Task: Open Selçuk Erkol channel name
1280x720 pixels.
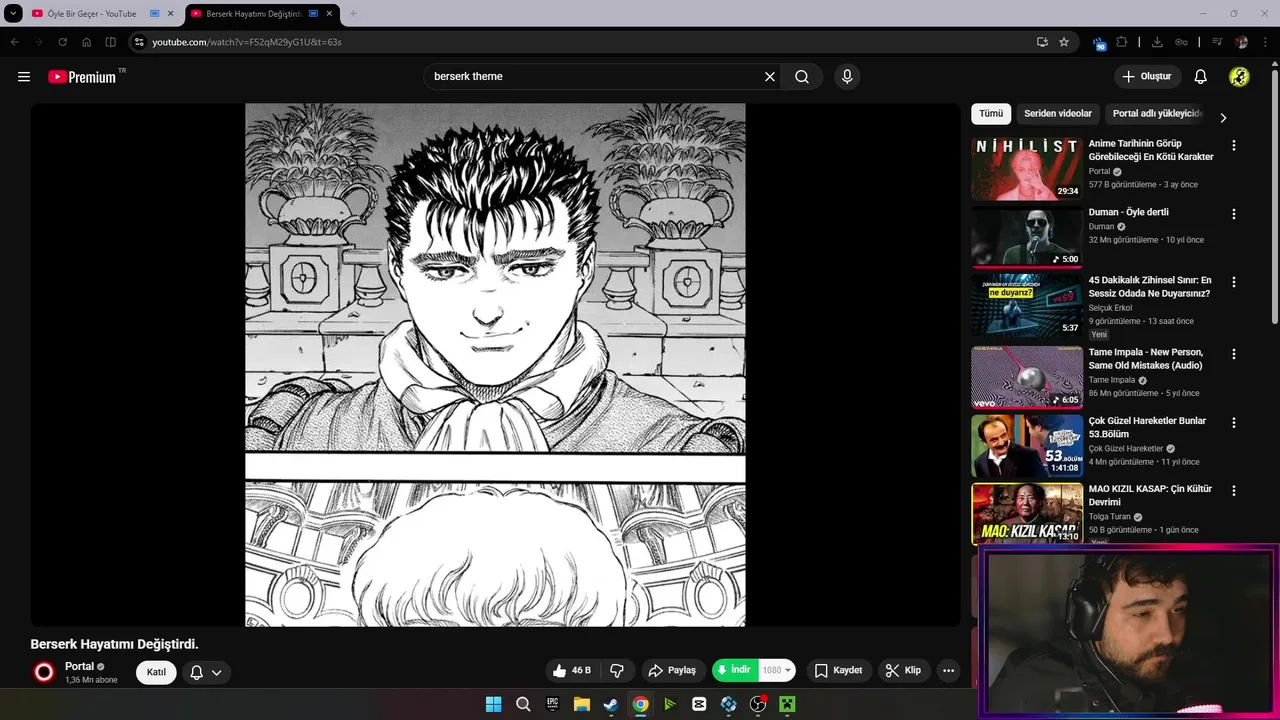Action: [1111, 308]
